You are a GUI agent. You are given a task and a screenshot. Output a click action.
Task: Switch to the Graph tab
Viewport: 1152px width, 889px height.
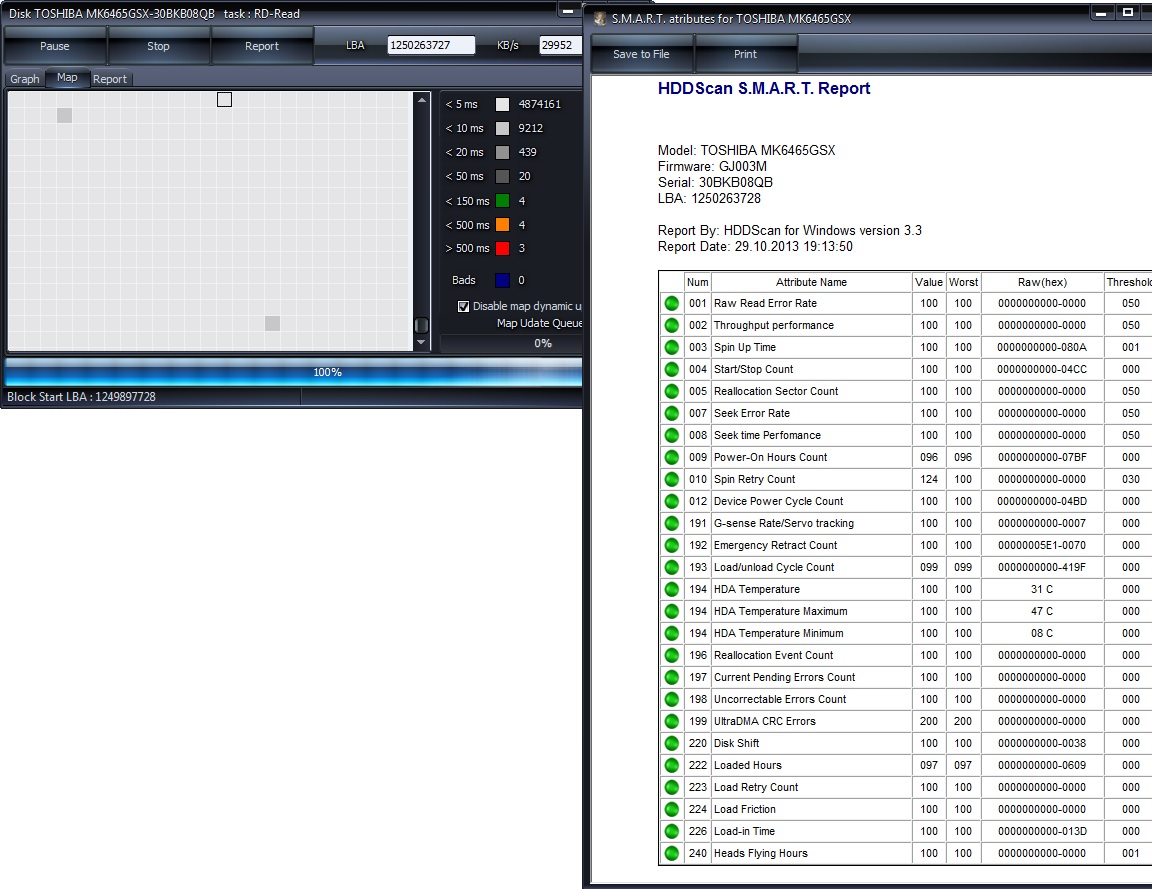25,79
